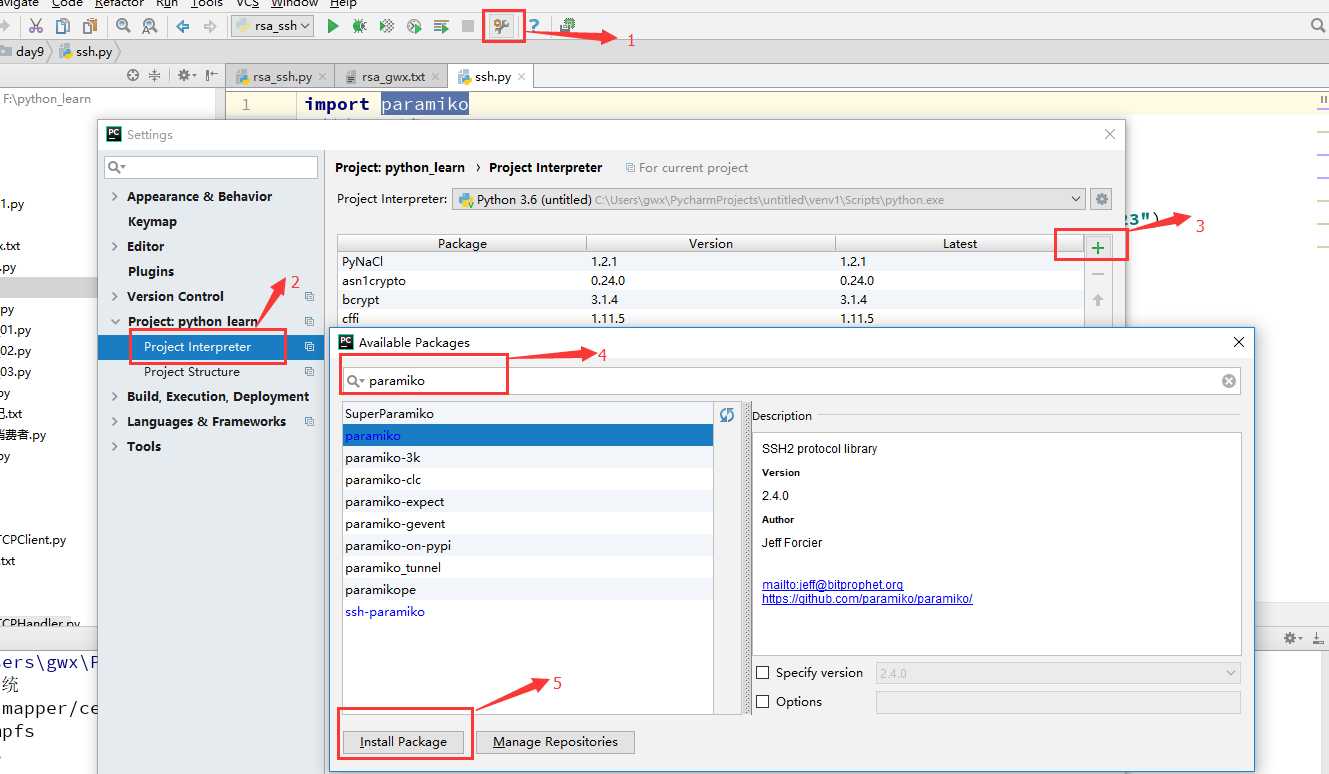Start debugging with the bug icon
Viewport: 1329px width, 774px height.
click(x=360, y=26)
